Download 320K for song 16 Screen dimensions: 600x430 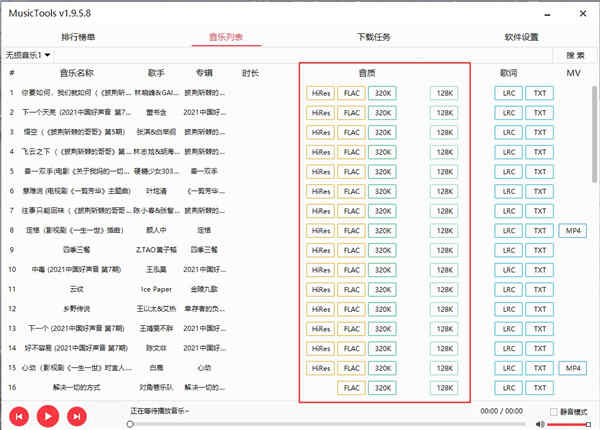tap(383, 388)
